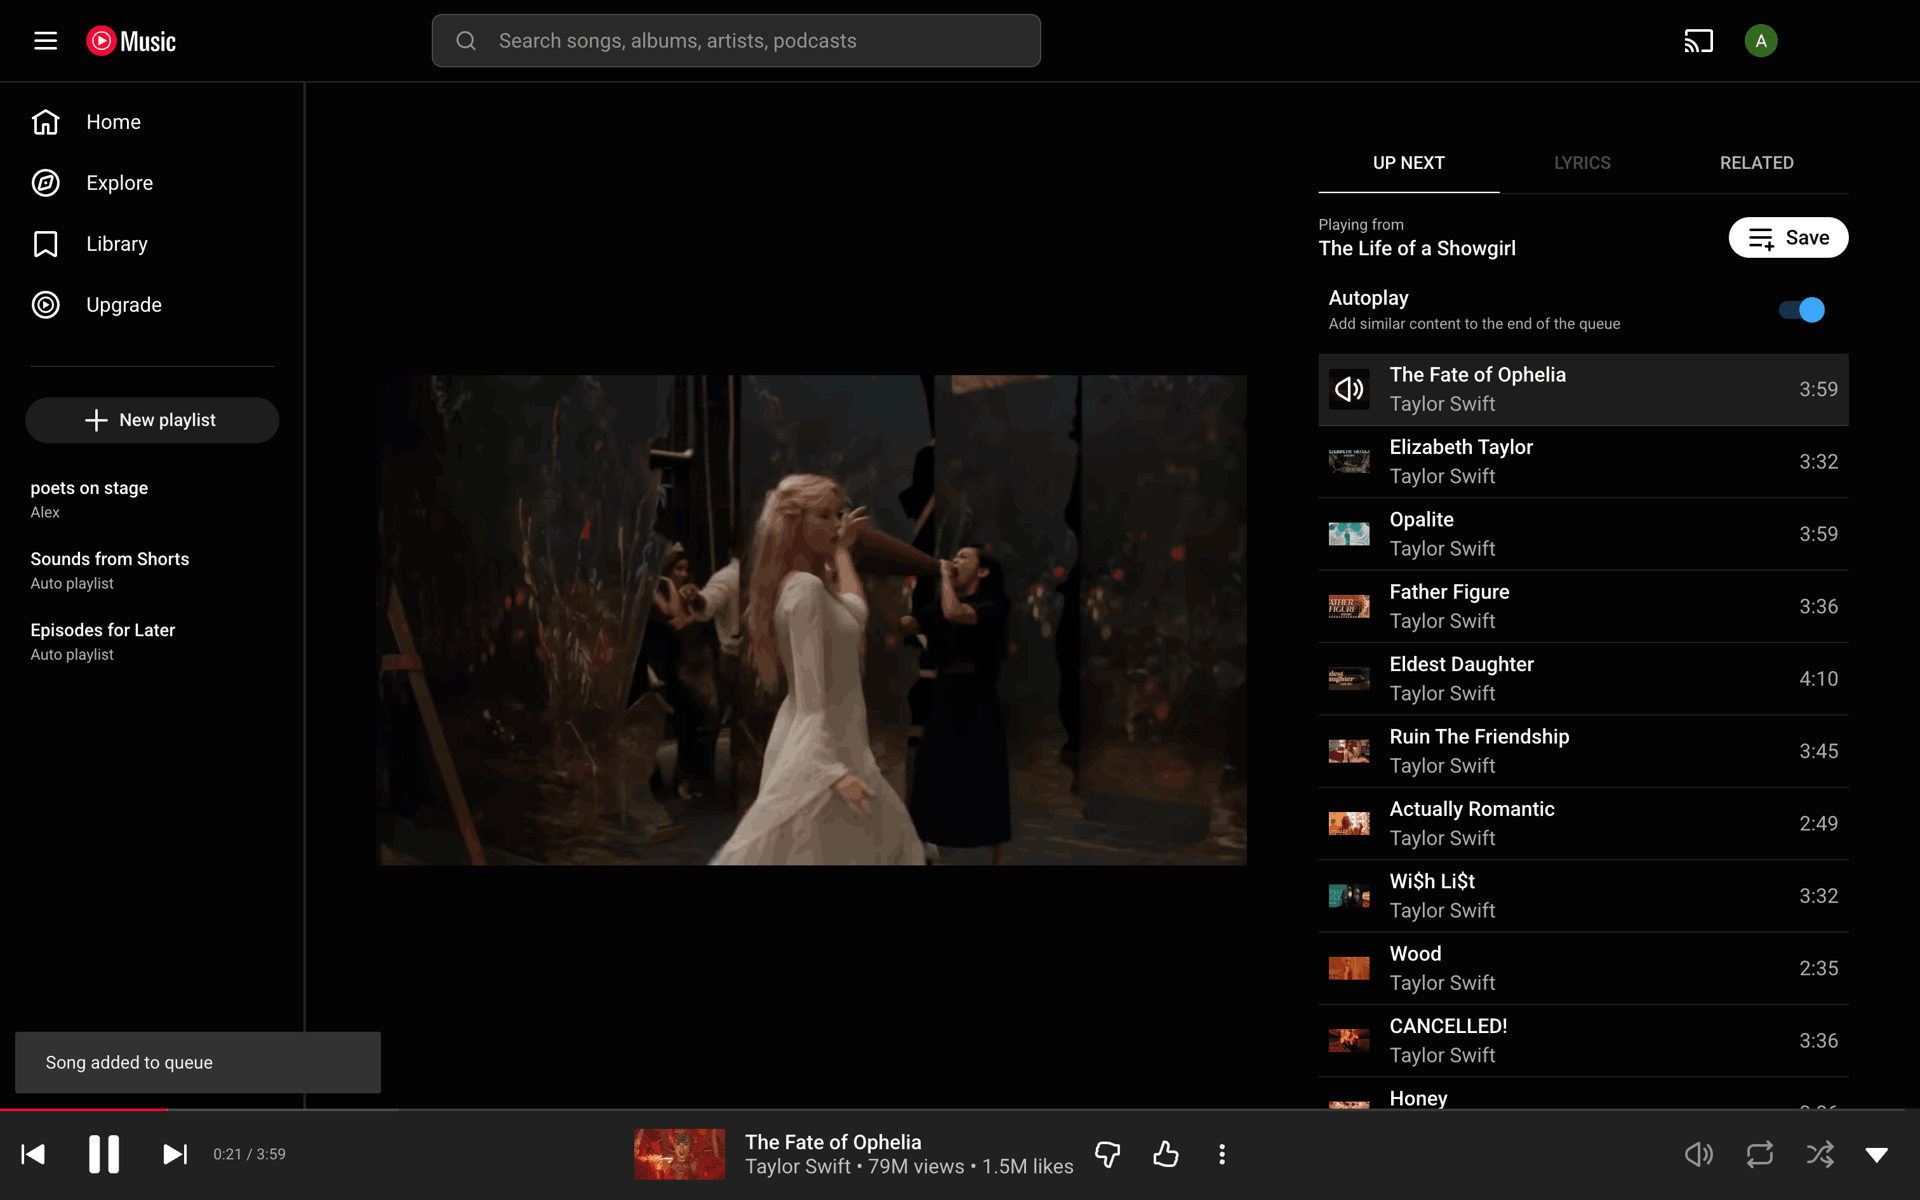Select Eldest Daughter song title
This screenshot has width=1920, height=1200.
(1461, 664)
